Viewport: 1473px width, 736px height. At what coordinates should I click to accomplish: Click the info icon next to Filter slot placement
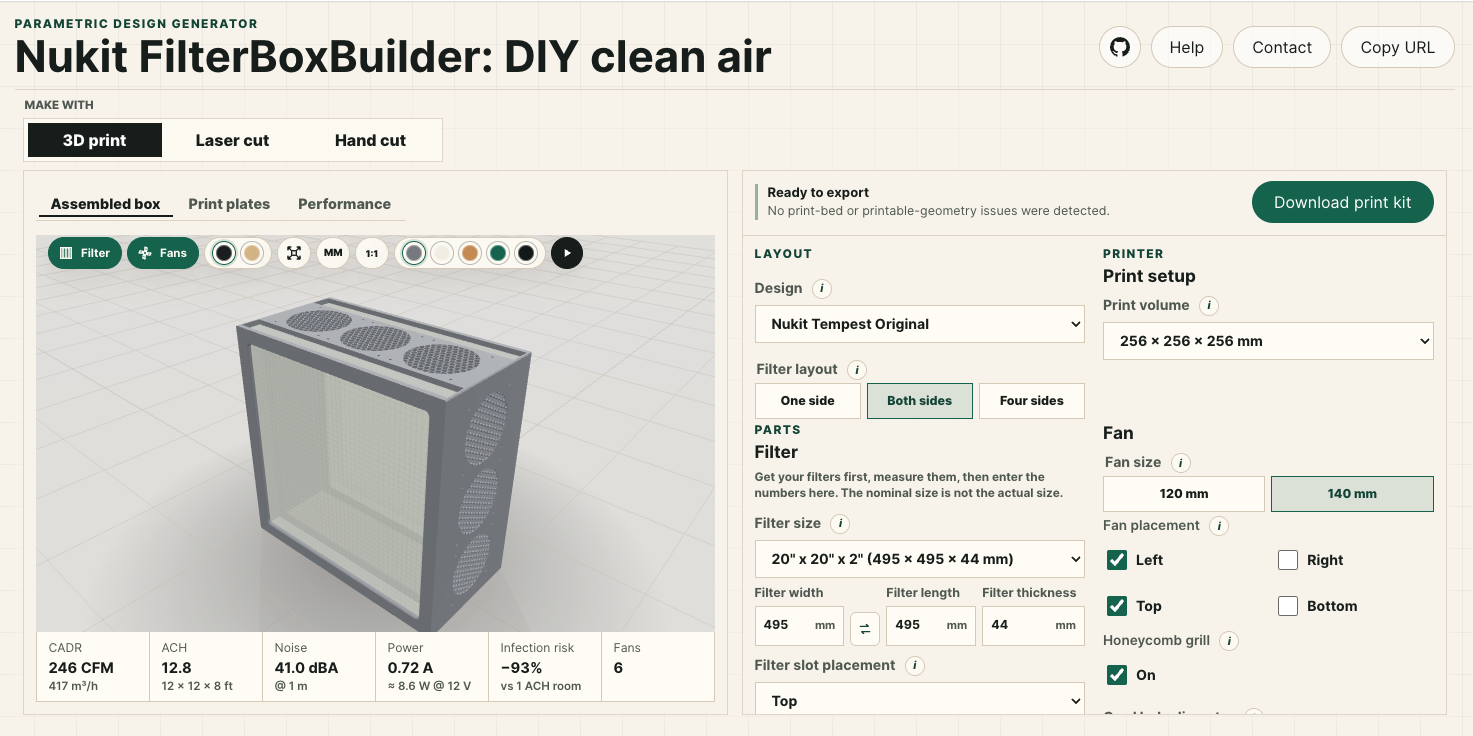point(913,665)
